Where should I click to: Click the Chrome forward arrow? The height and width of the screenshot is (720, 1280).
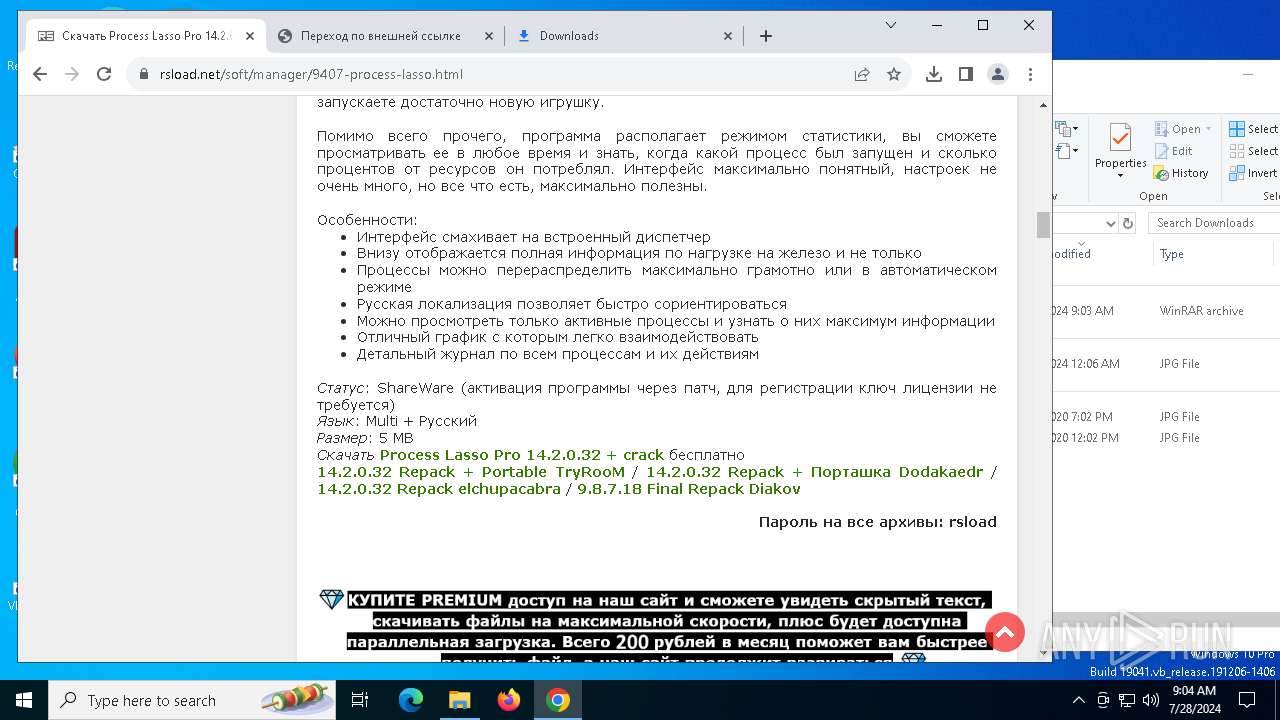click(x=72, y=74)
